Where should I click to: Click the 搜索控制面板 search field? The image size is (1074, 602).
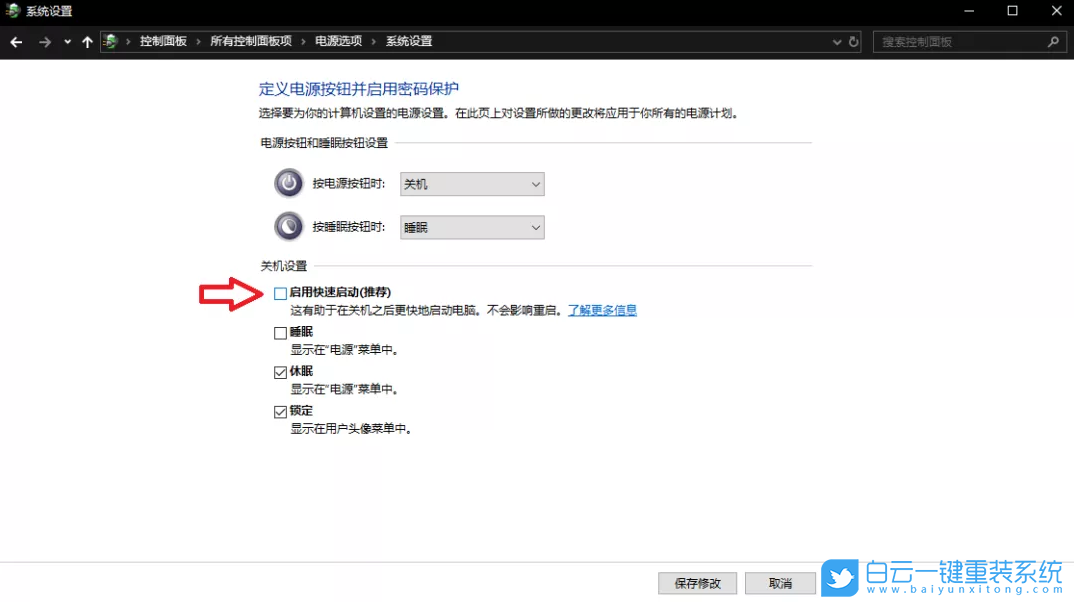(x=960, y=42)
